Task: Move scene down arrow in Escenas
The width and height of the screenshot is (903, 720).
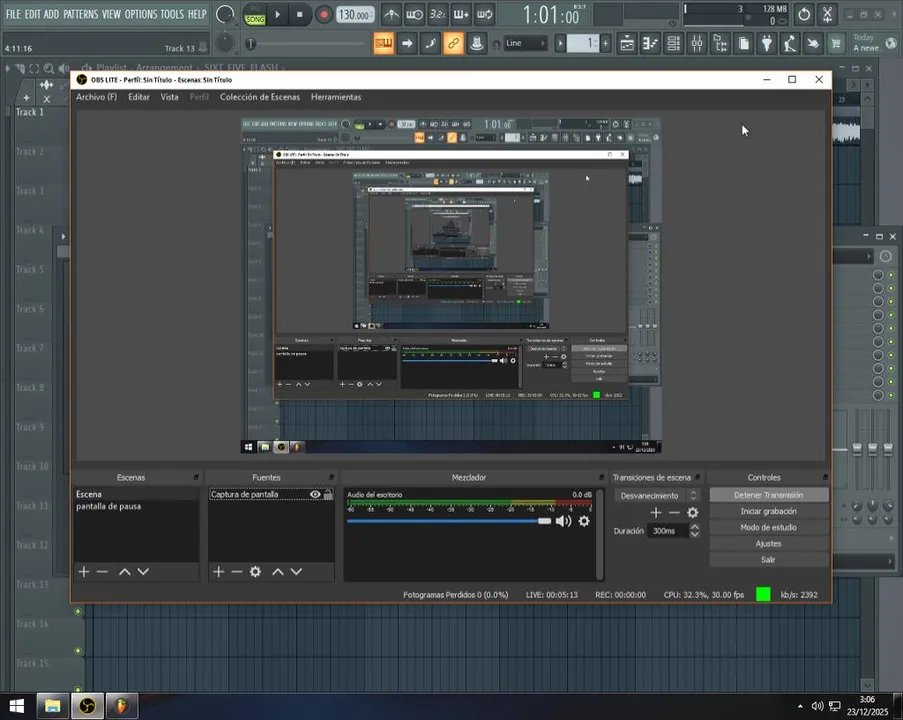Action: (143, 571)
